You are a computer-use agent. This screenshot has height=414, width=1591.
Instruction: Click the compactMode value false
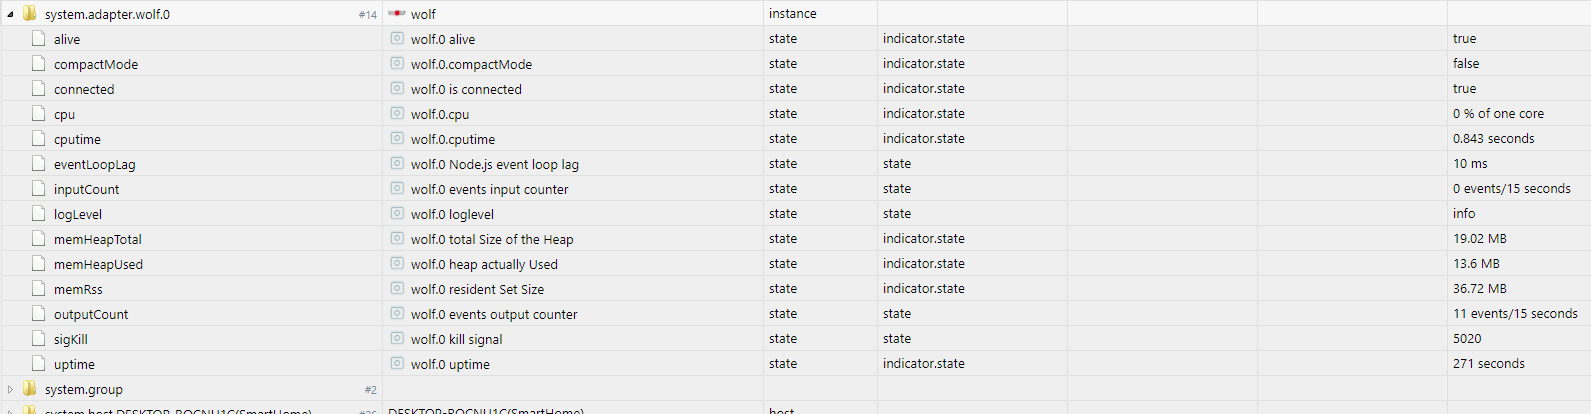point(1466,63)
